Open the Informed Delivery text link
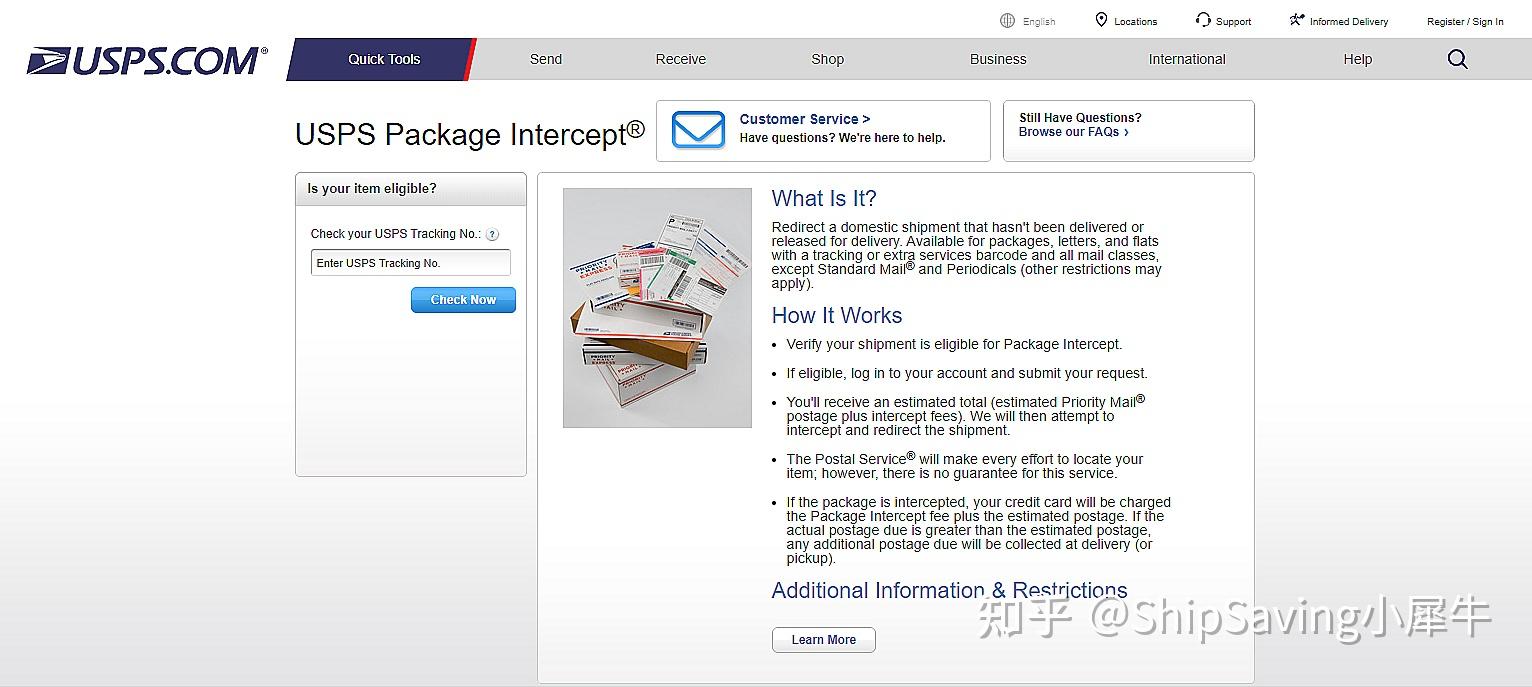 click(x=1349, y=22)
